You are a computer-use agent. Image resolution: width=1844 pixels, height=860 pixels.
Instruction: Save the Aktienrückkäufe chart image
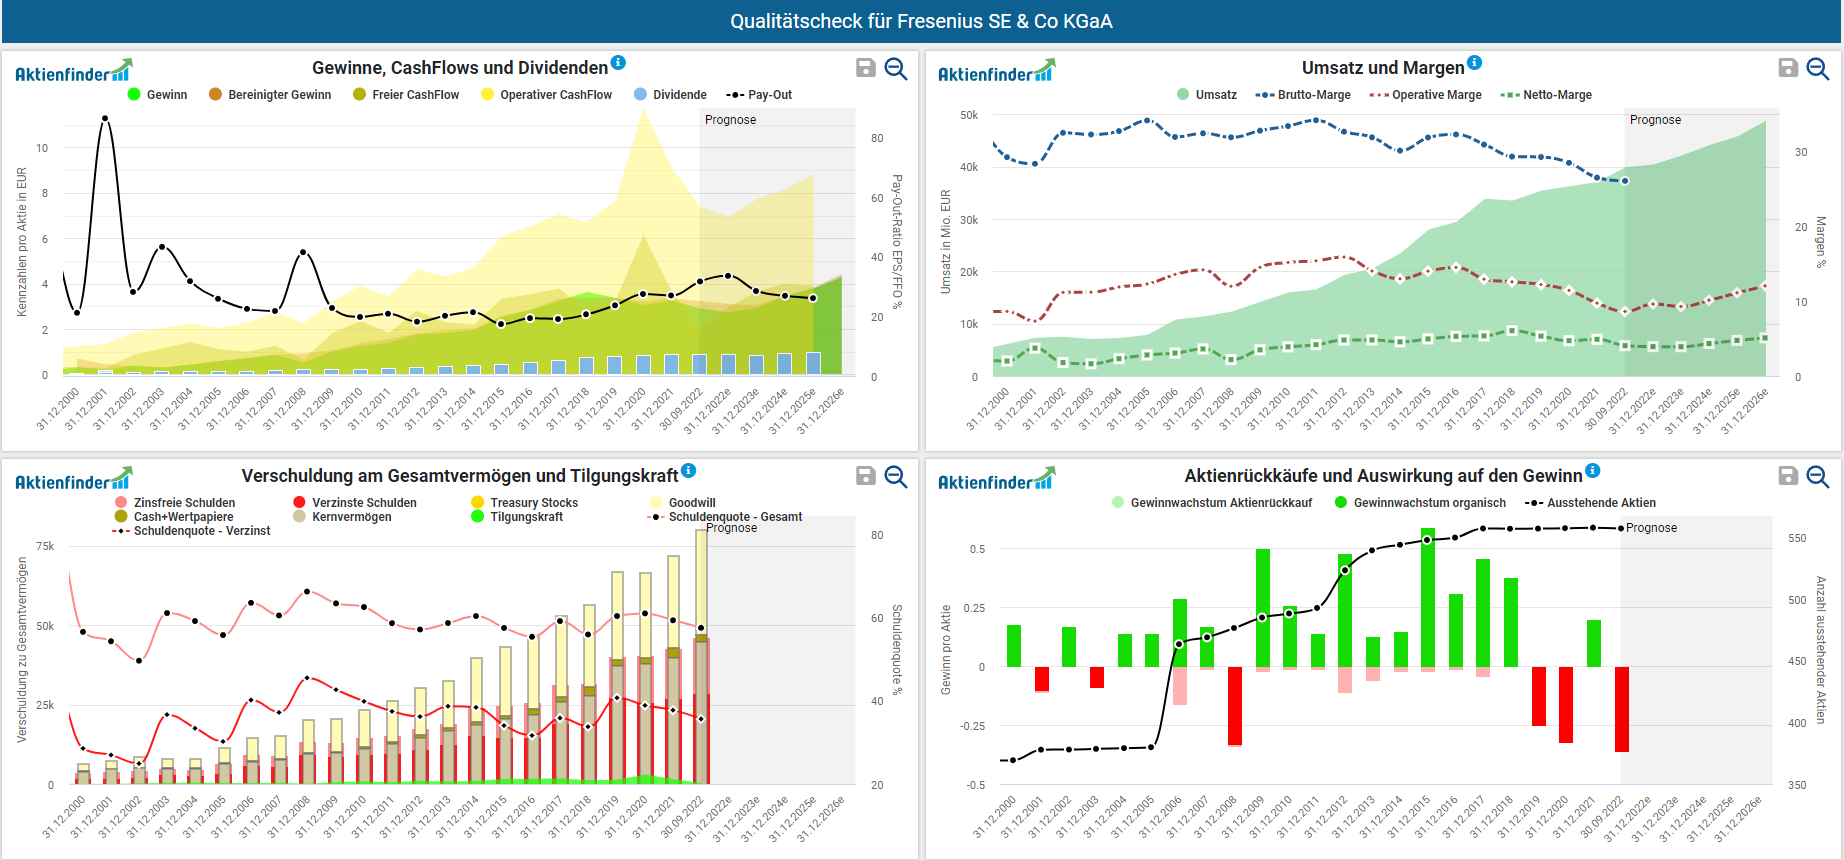1788,476
